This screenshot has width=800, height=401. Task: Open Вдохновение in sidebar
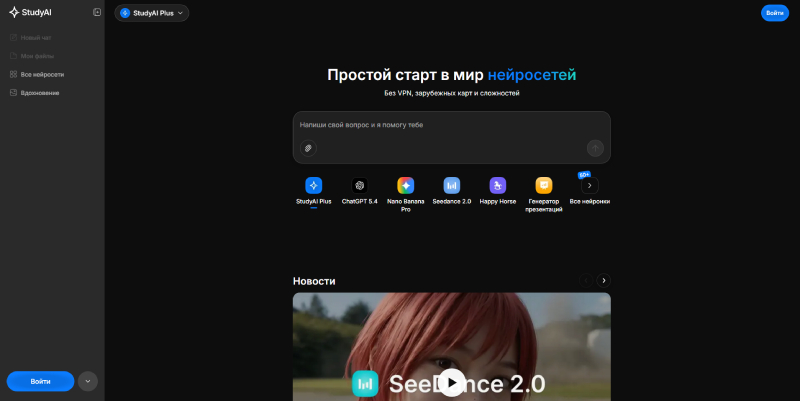(x=35, y=93)
